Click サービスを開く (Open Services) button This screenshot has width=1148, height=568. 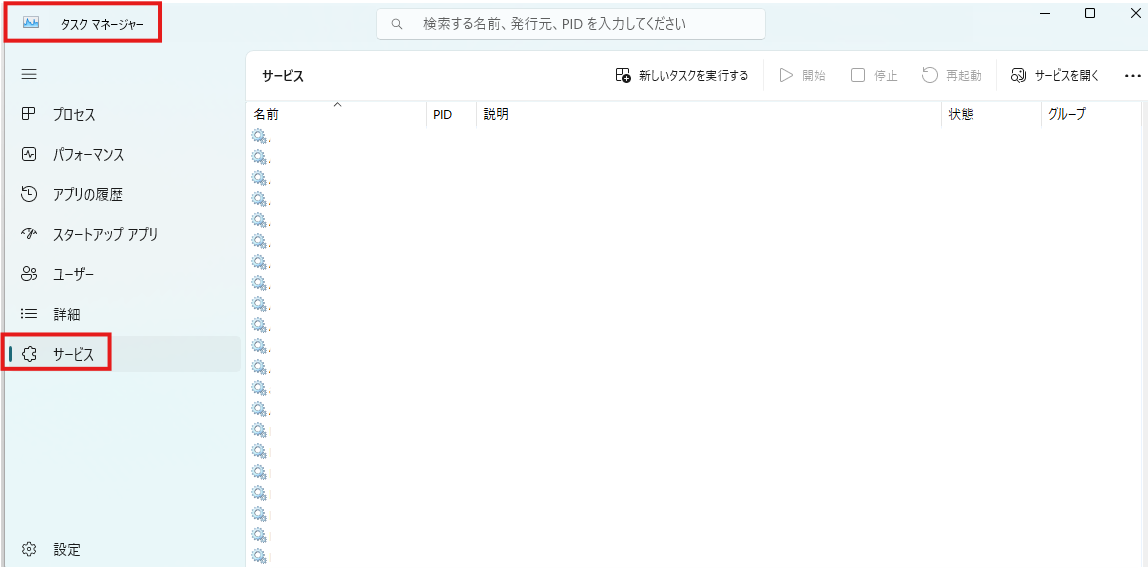1055,75
